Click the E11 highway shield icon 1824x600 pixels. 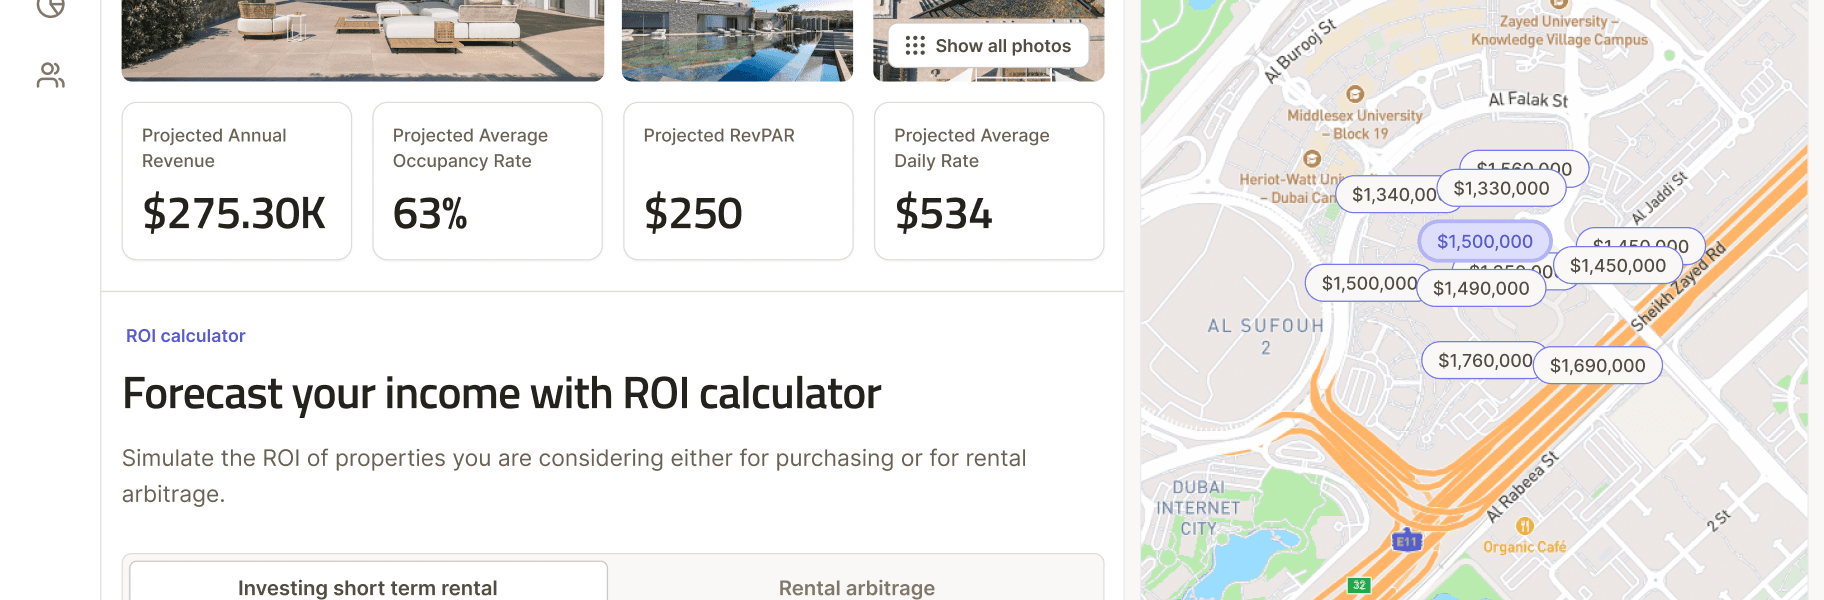tap(1407, 540)
